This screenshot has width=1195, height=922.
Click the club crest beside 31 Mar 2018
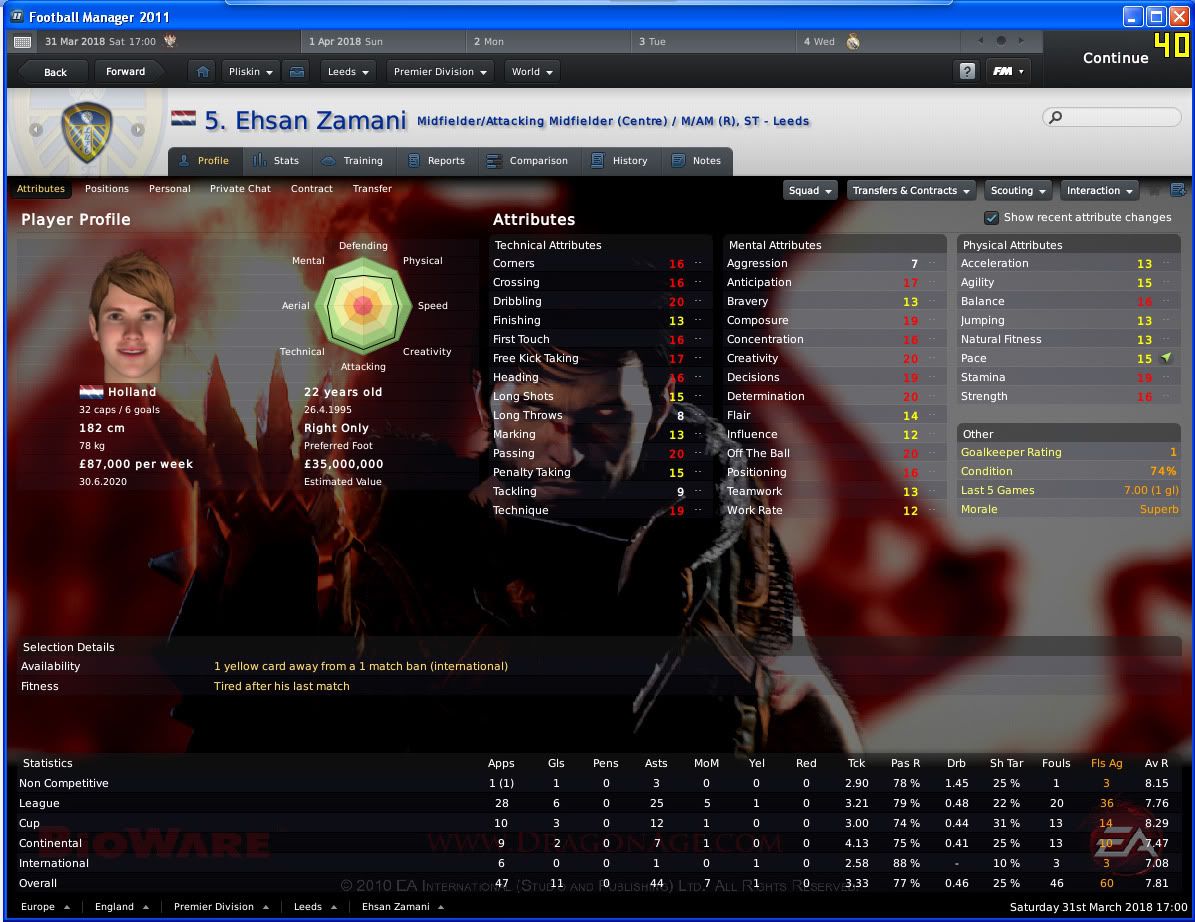click(170, 41)
